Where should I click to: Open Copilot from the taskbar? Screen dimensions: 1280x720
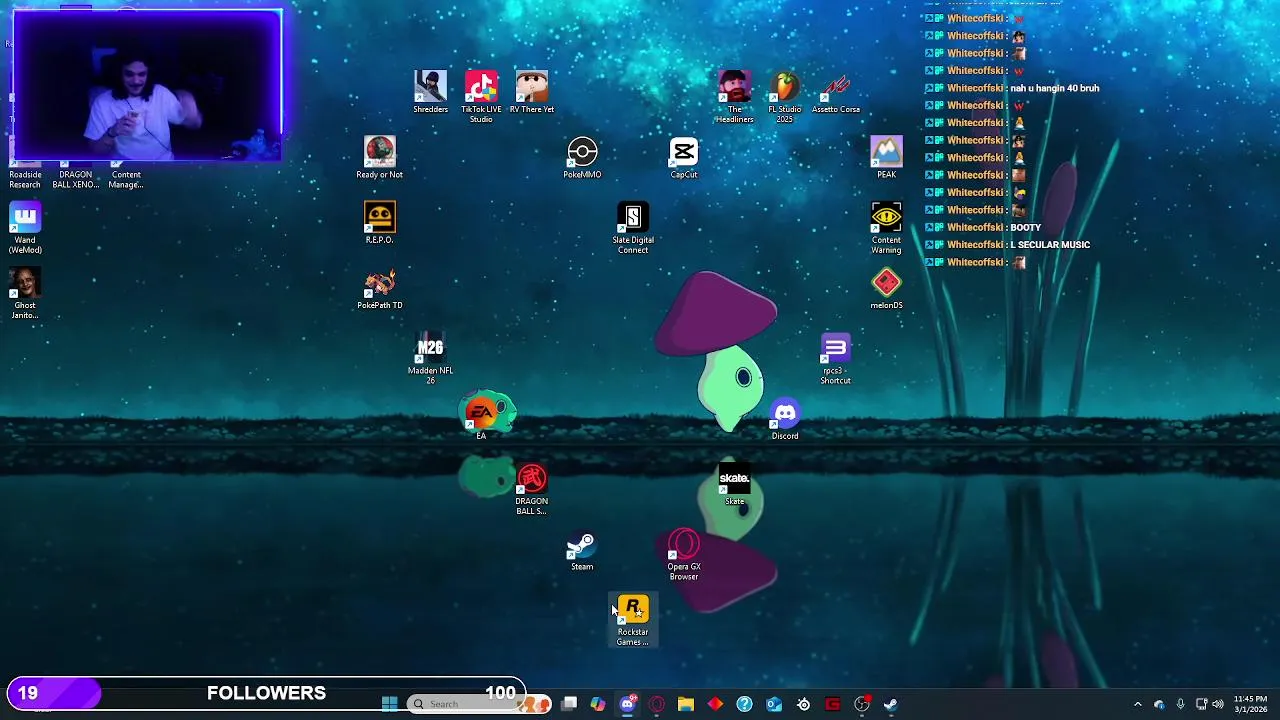point(598,704)
